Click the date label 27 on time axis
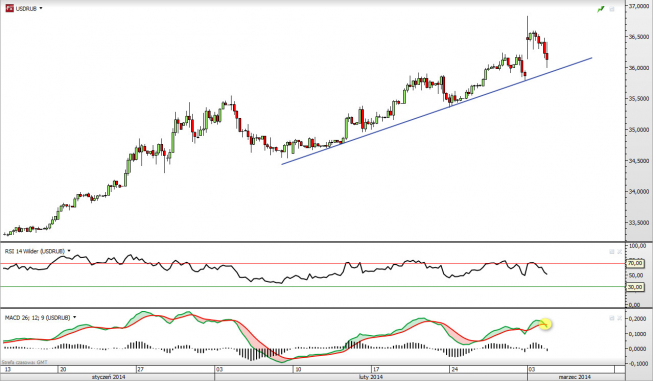Screen dimensions: 653x381 coord(141,369)
